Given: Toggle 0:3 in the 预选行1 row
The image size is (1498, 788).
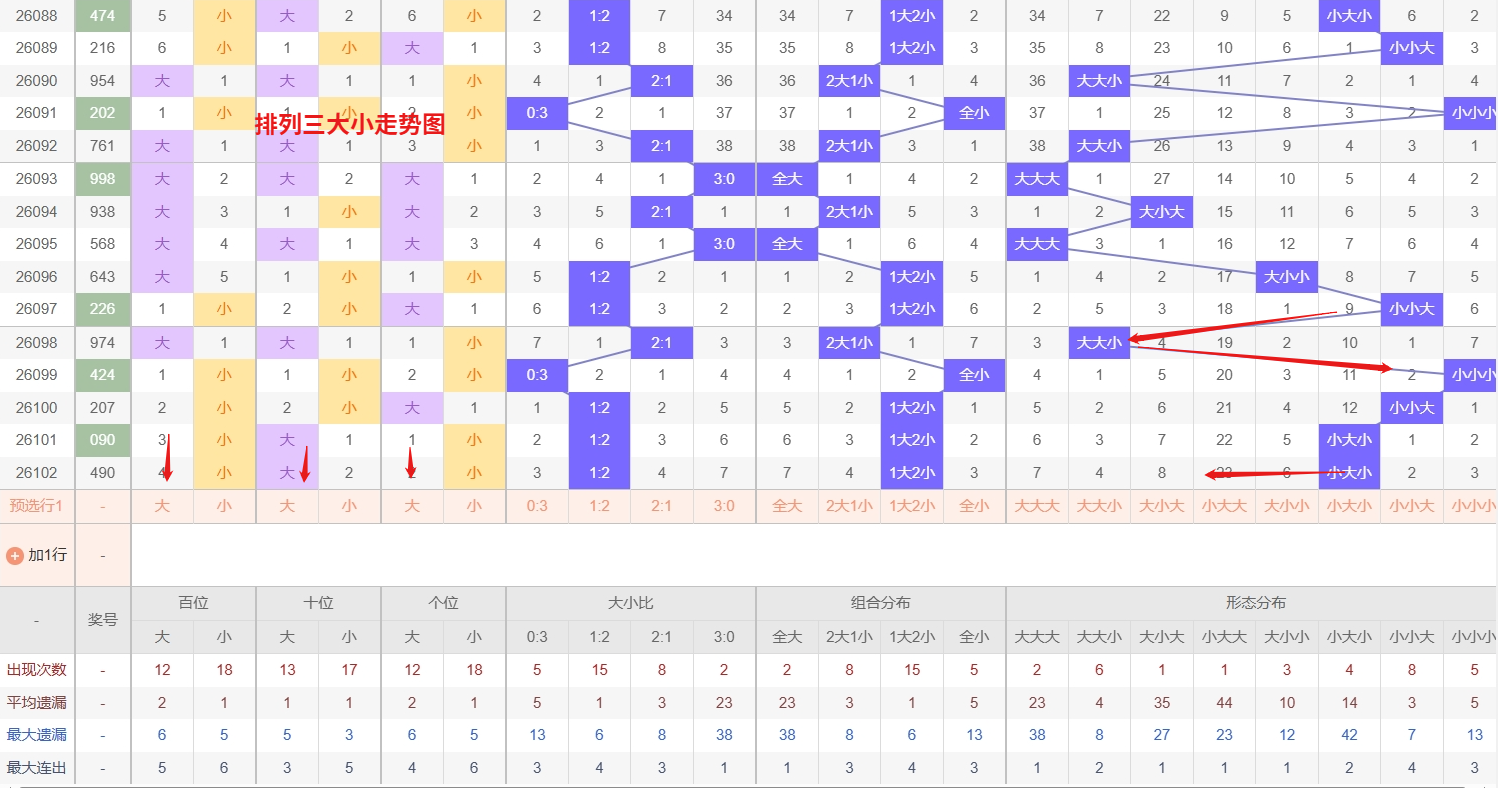Looking at the screenshot, I should click(537, 506).
